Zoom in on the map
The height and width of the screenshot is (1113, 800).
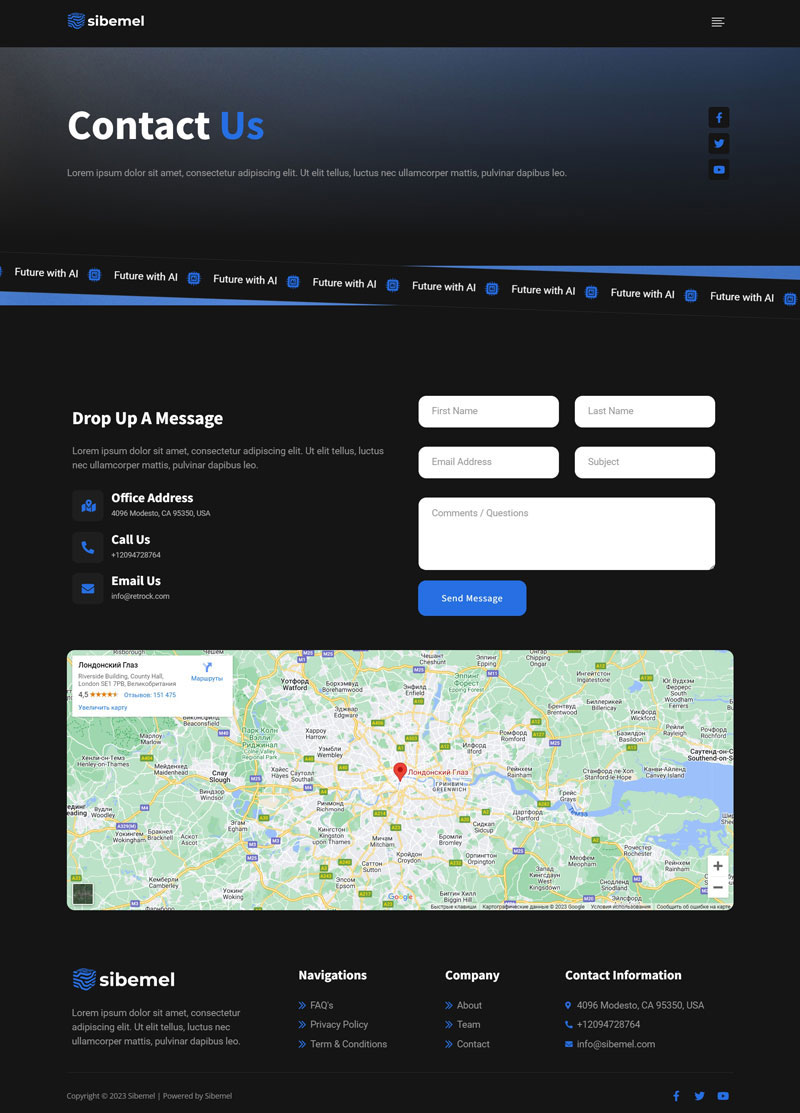[x=718, y=866]
